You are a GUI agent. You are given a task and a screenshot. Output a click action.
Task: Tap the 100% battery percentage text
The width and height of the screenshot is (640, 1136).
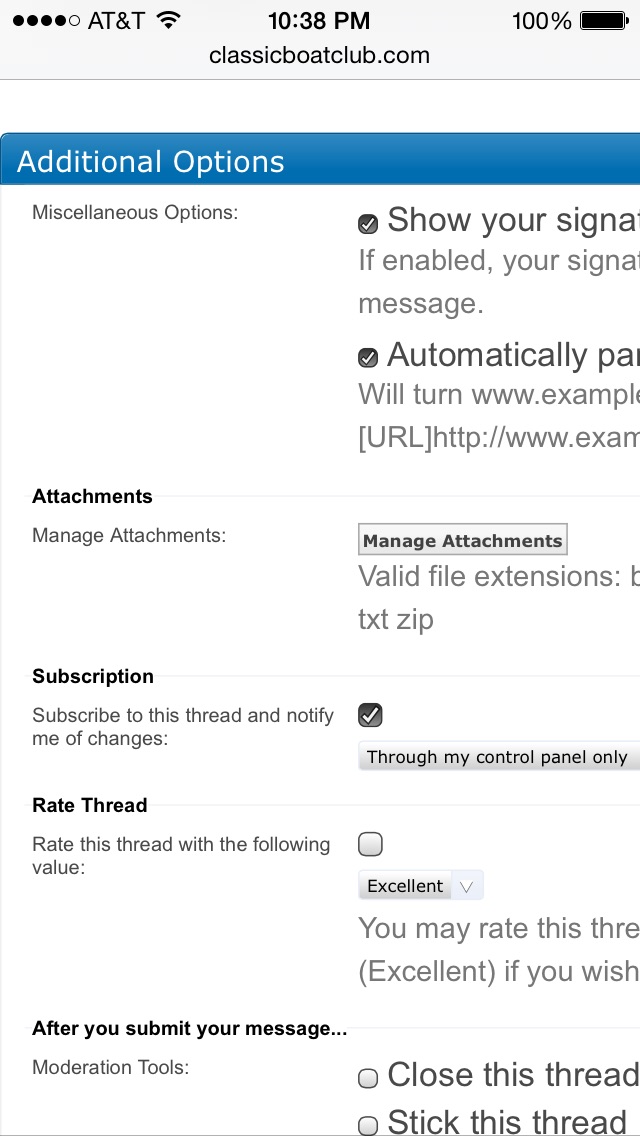pos(541,20)
